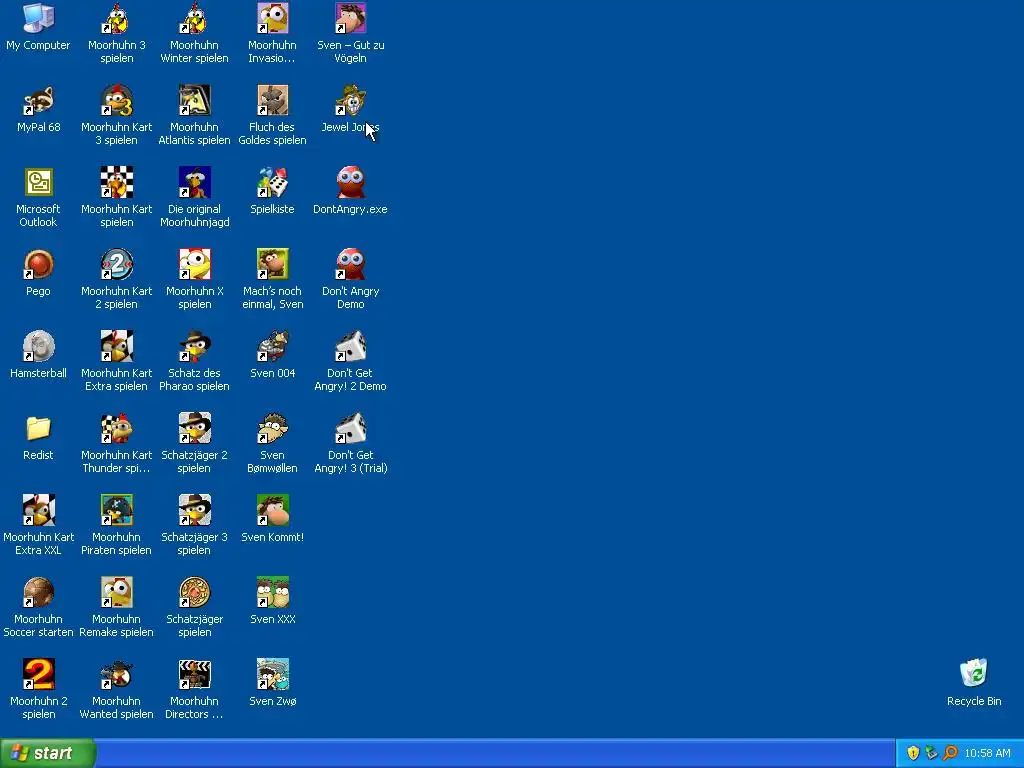This screenshot has width=1024, height=768.
Task: Select the Sven Kommt! shortcut
Action: click(272, 510)
